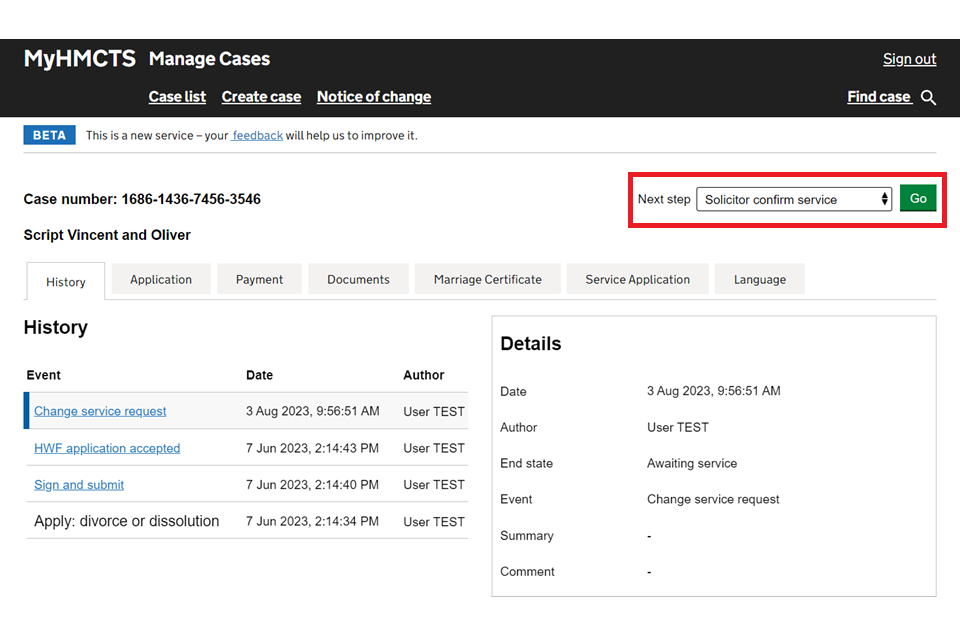Click the MyHMCTS logo text

click(79, 59)
